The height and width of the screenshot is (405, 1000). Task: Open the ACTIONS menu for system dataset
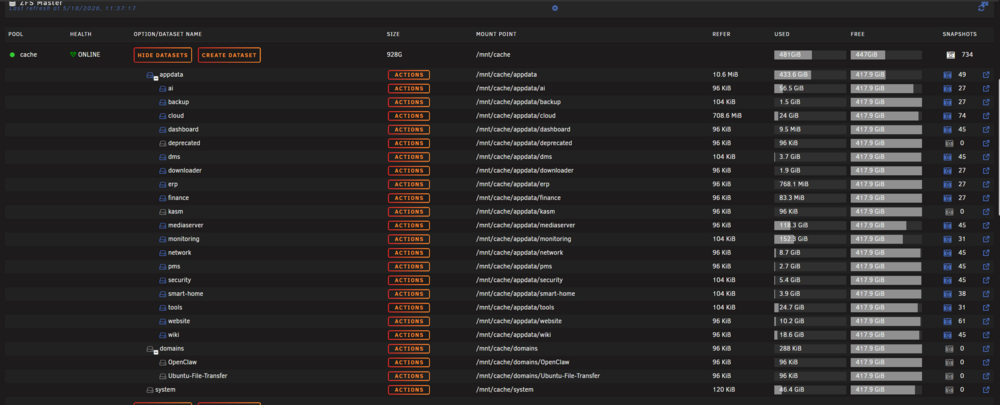tap(409, 390)
